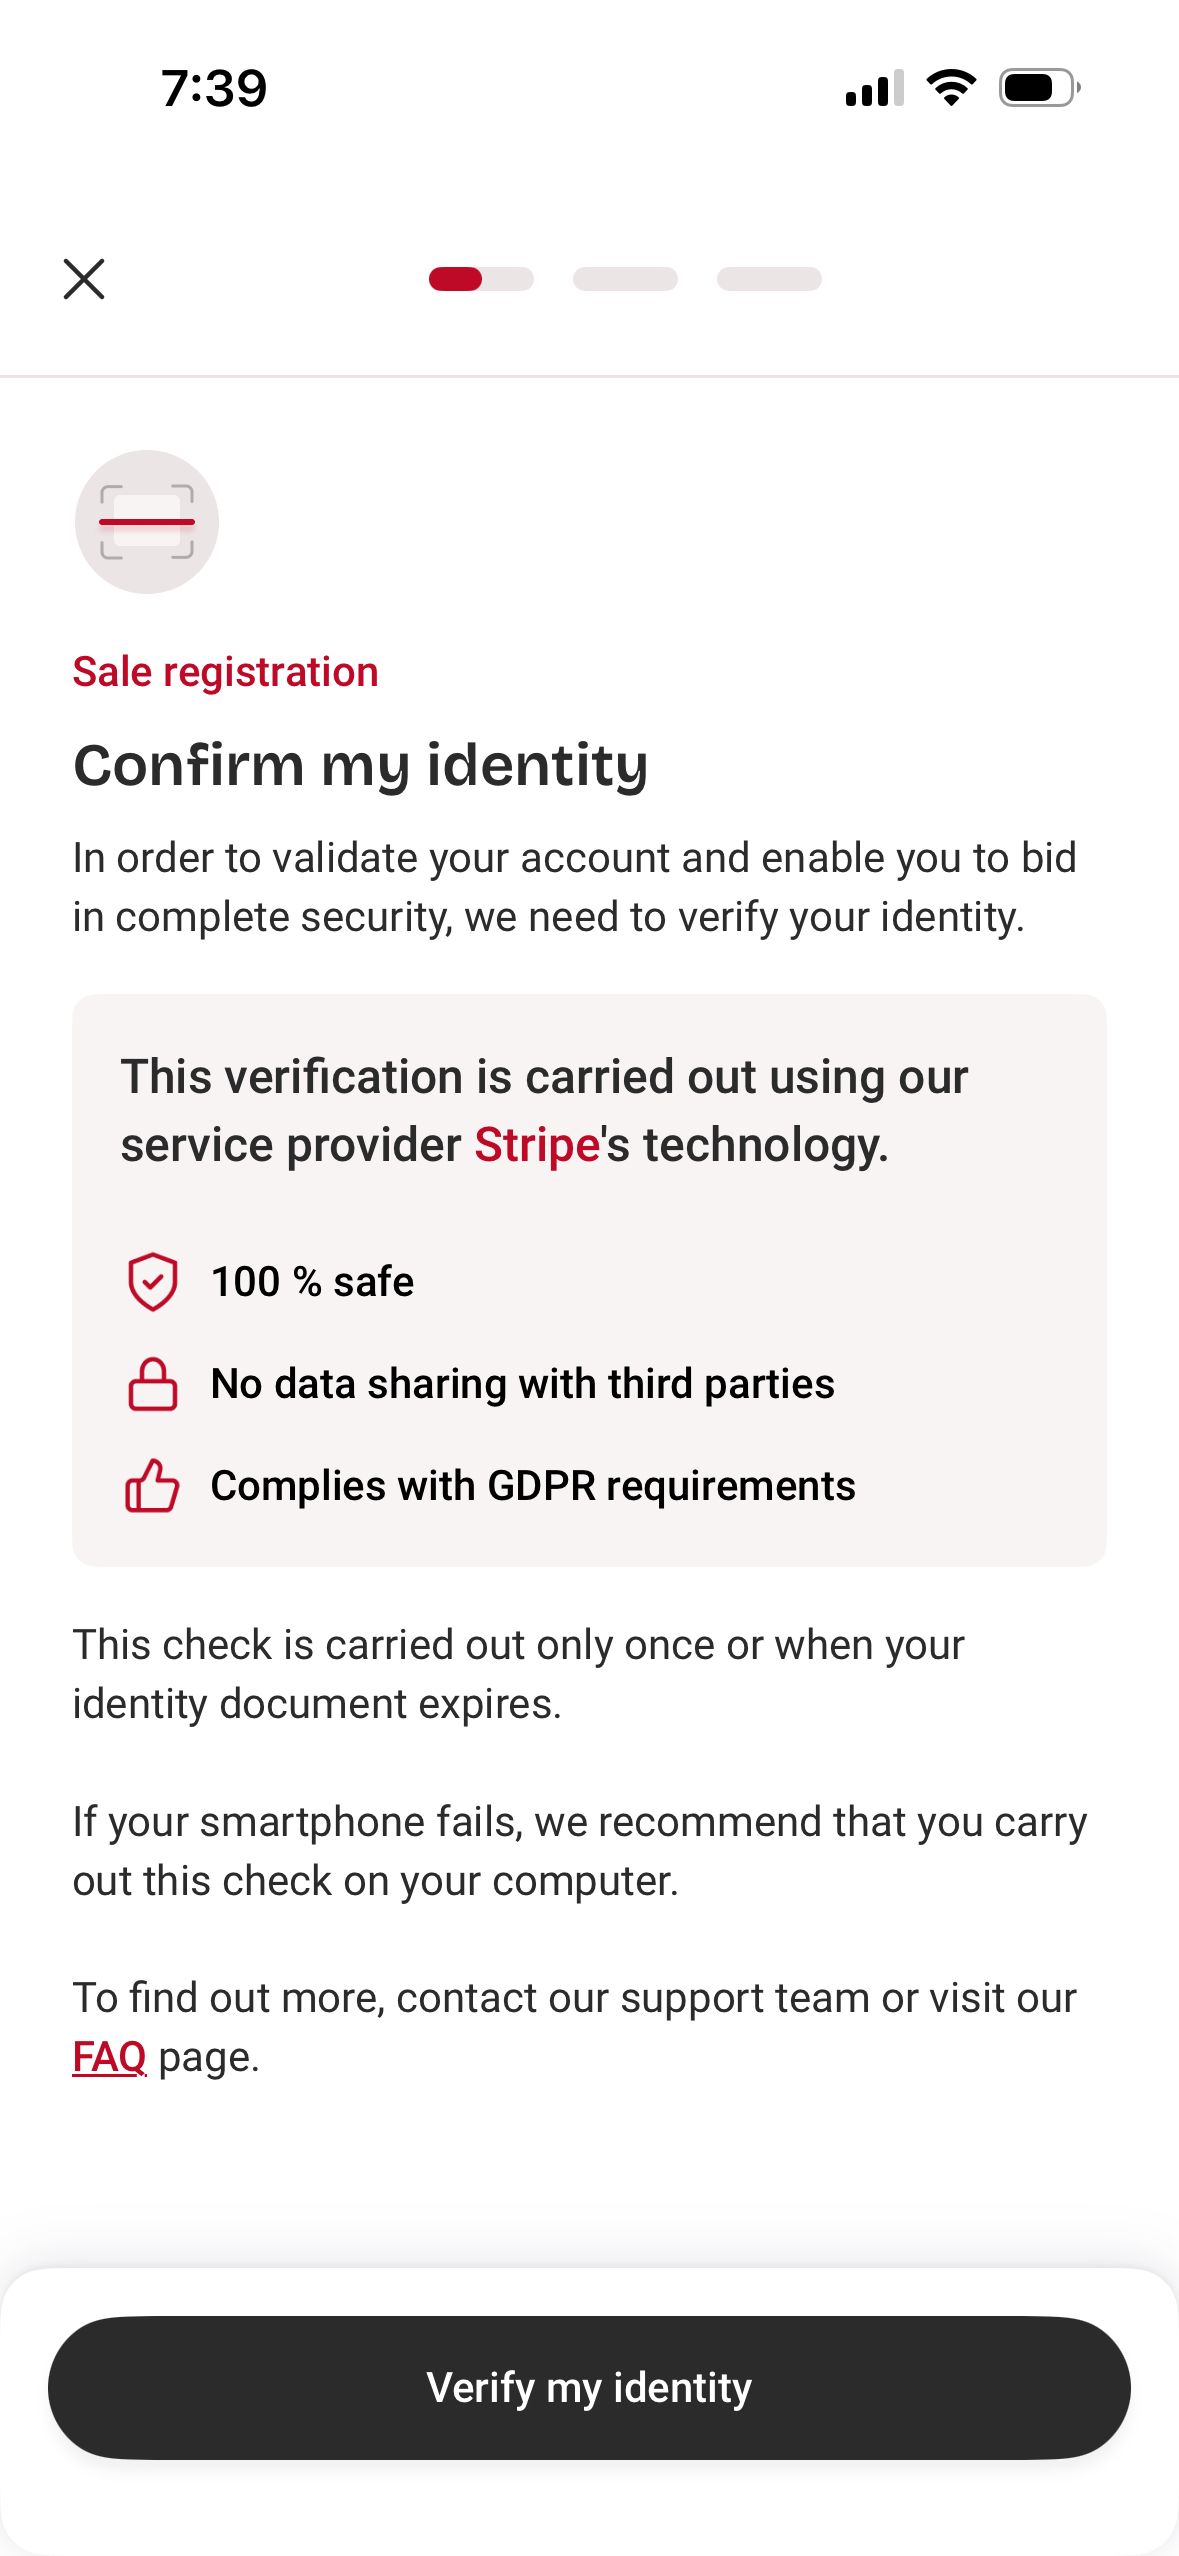This screenshot has width=1179, height=2556.
Task: Click the Wi-Fi icon in status bar
Action: 950,88
